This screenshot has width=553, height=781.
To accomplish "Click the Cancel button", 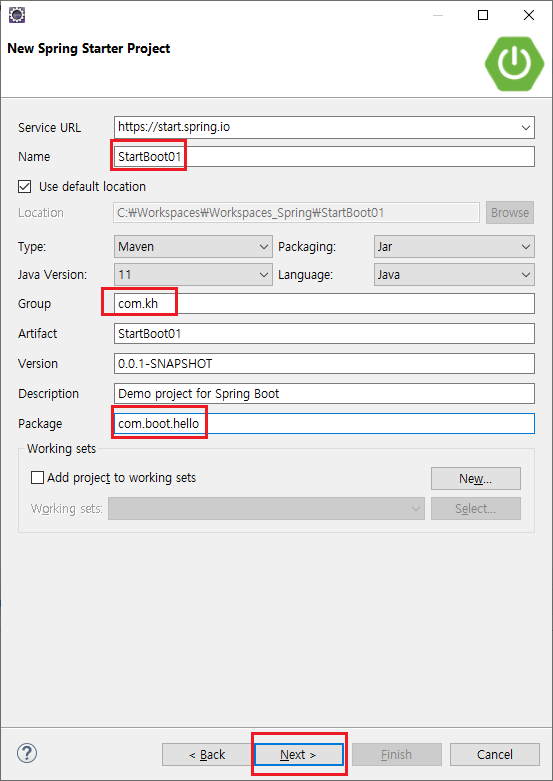I will [495, 755].
